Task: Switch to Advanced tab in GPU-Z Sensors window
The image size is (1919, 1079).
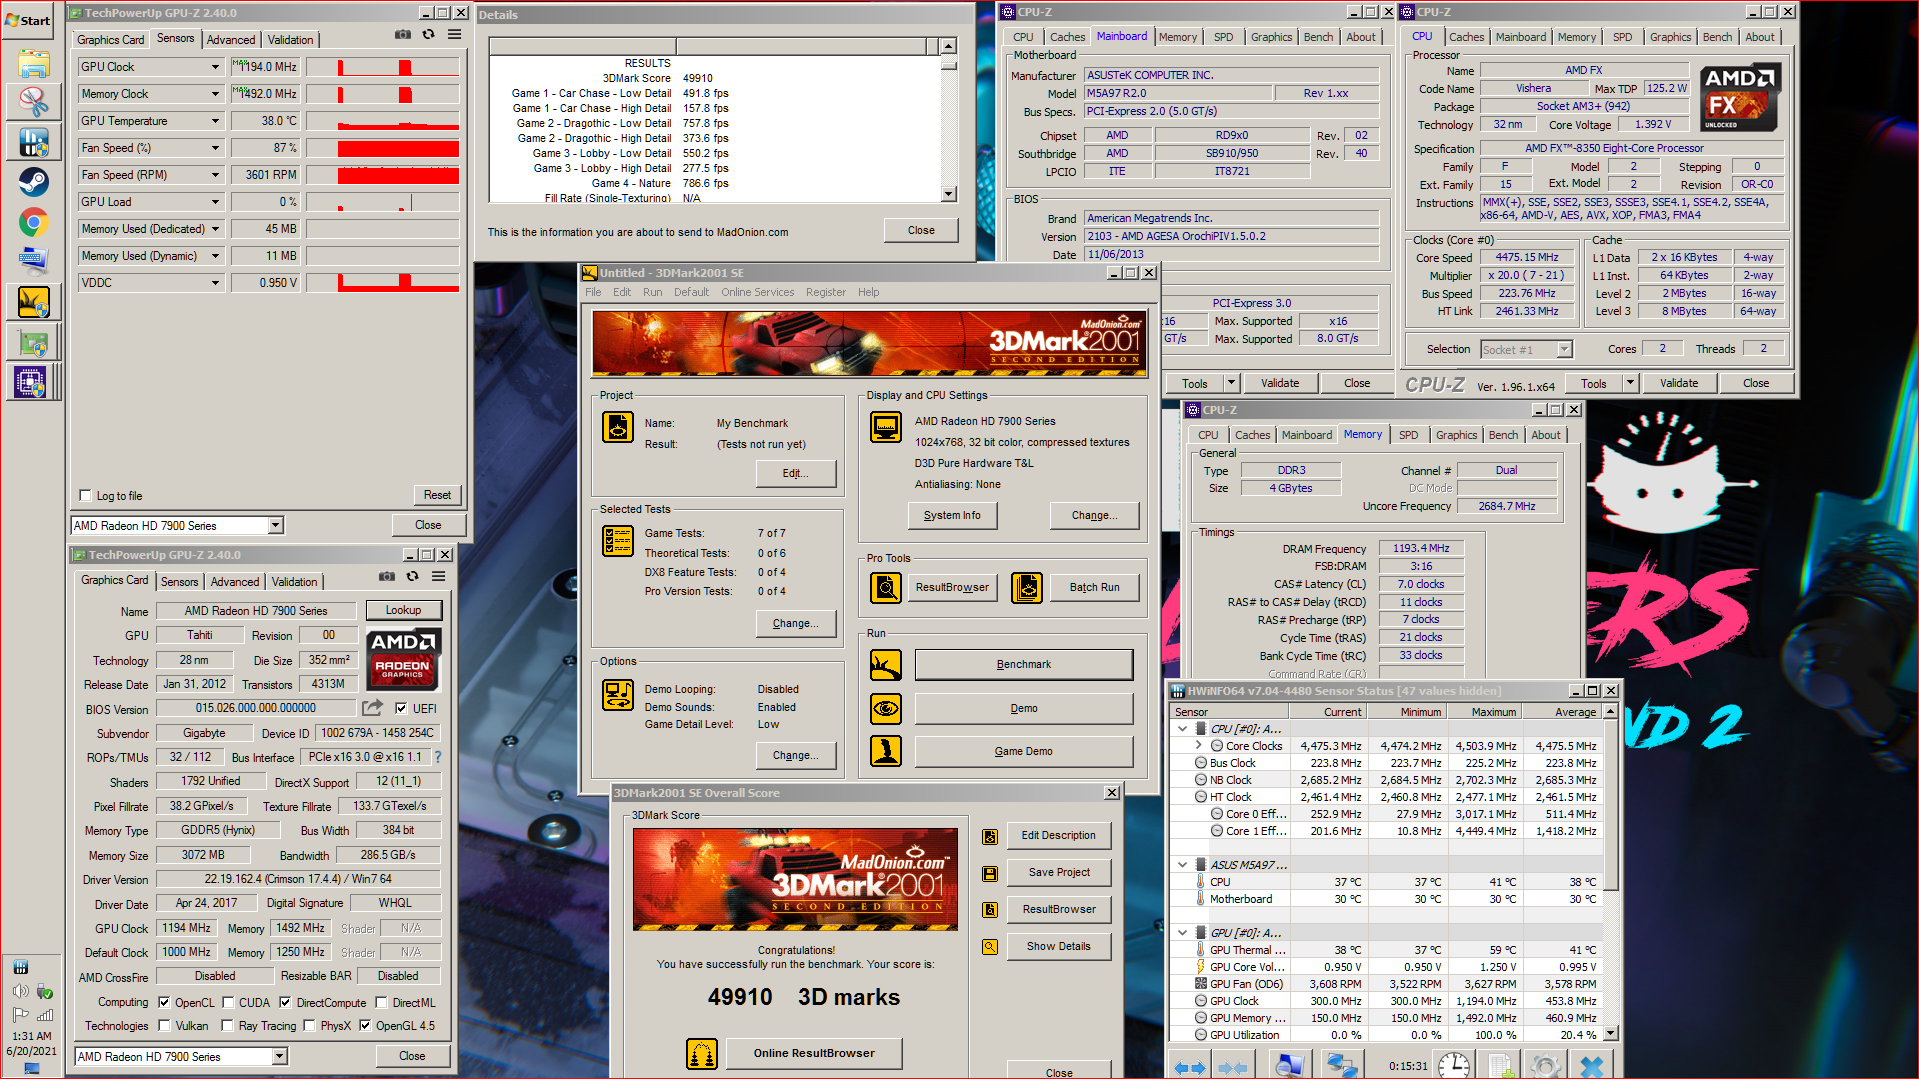Action: point(231,40)
